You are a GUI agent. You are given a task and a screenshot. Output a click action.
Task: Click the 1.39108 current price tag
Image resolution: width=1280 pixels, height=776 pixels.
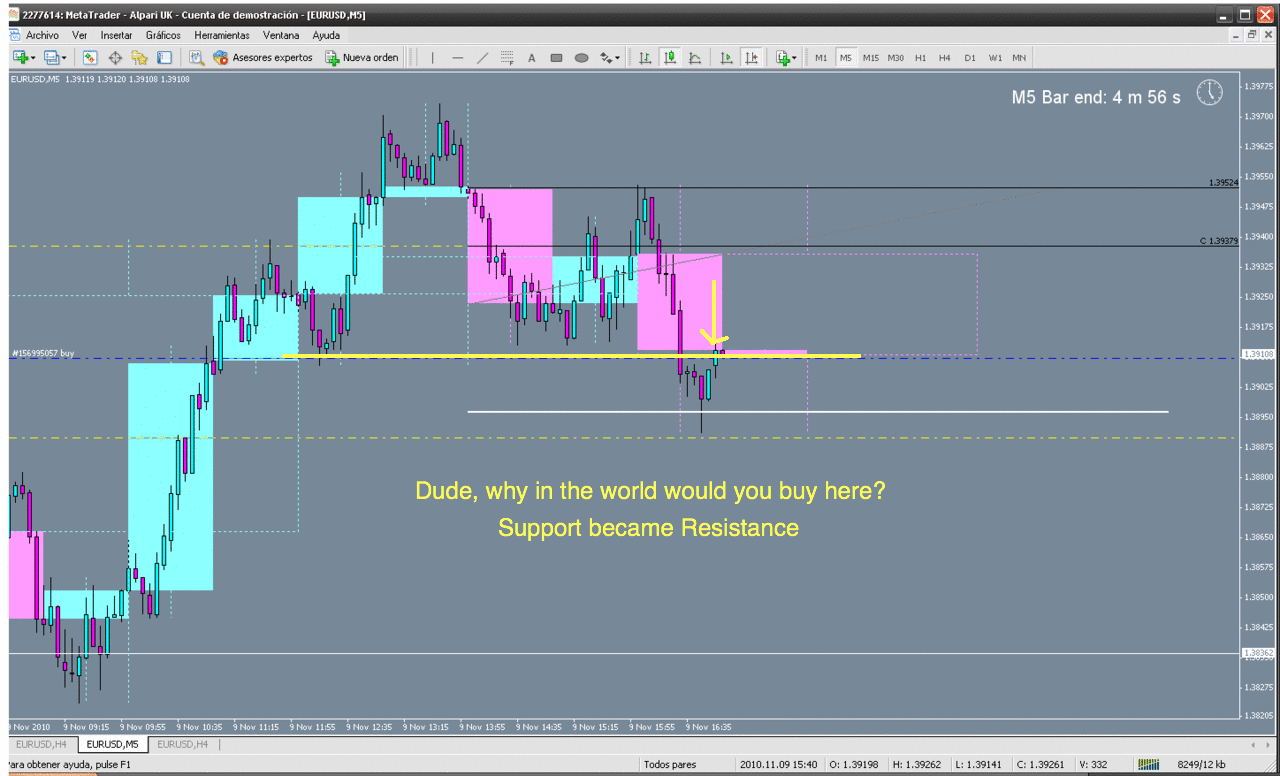[x=1257, y=354]
